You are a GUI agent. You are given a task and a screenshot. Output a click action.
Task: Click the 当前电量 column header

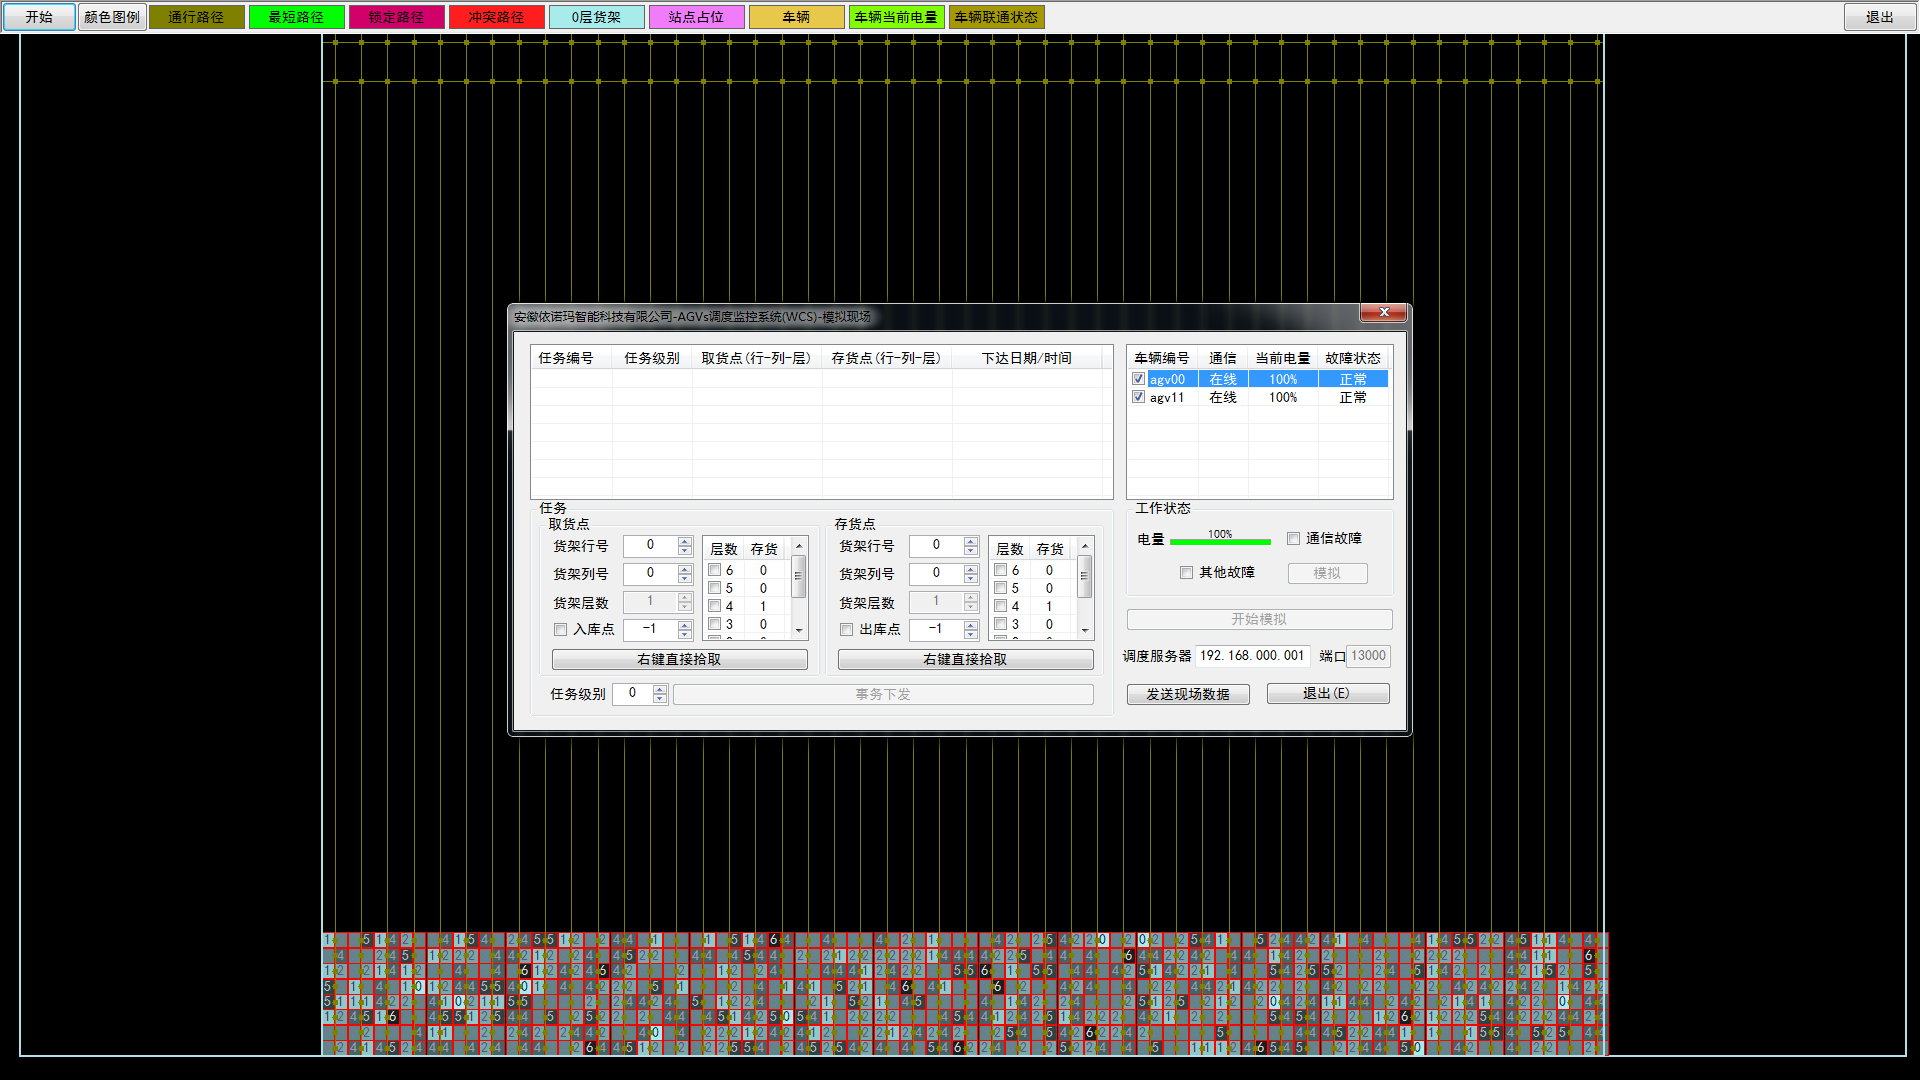click(1282, 358)
